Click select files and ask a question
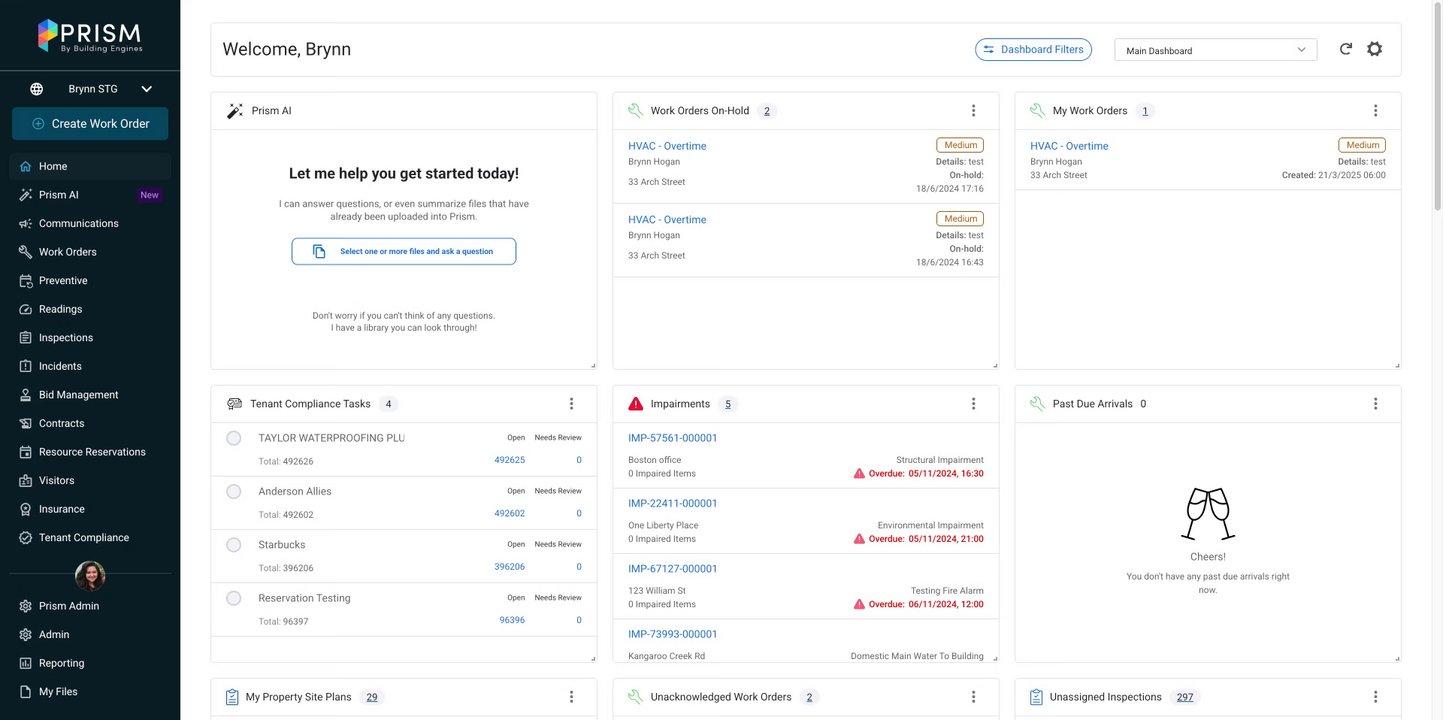This screenshot has width=1443, height=720. pos(404,252)
